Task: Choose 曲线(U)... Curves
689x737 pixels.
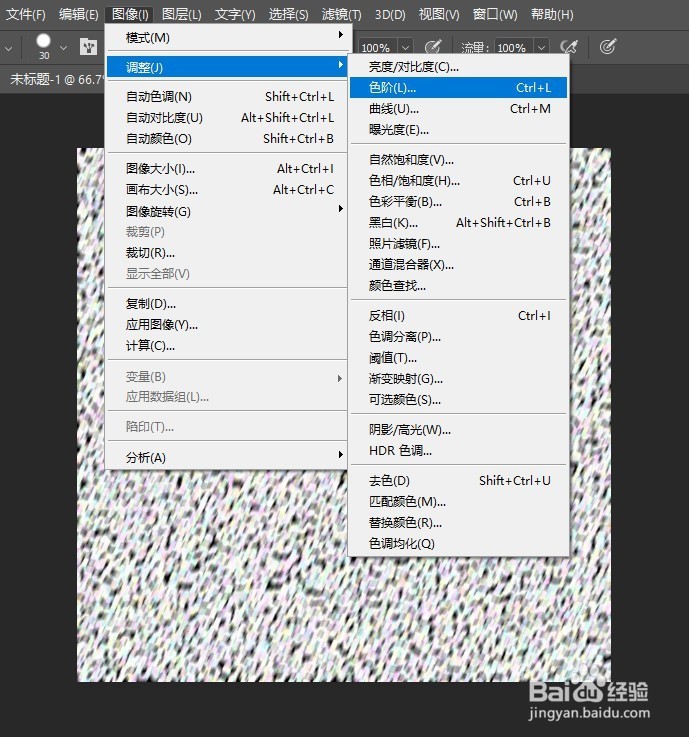Action: point(458,109)
